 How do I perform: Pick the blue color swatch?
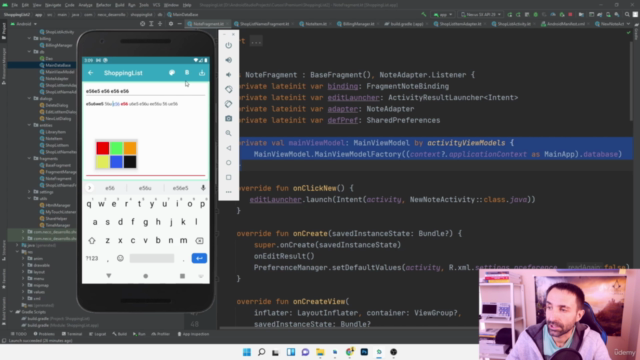116,162
